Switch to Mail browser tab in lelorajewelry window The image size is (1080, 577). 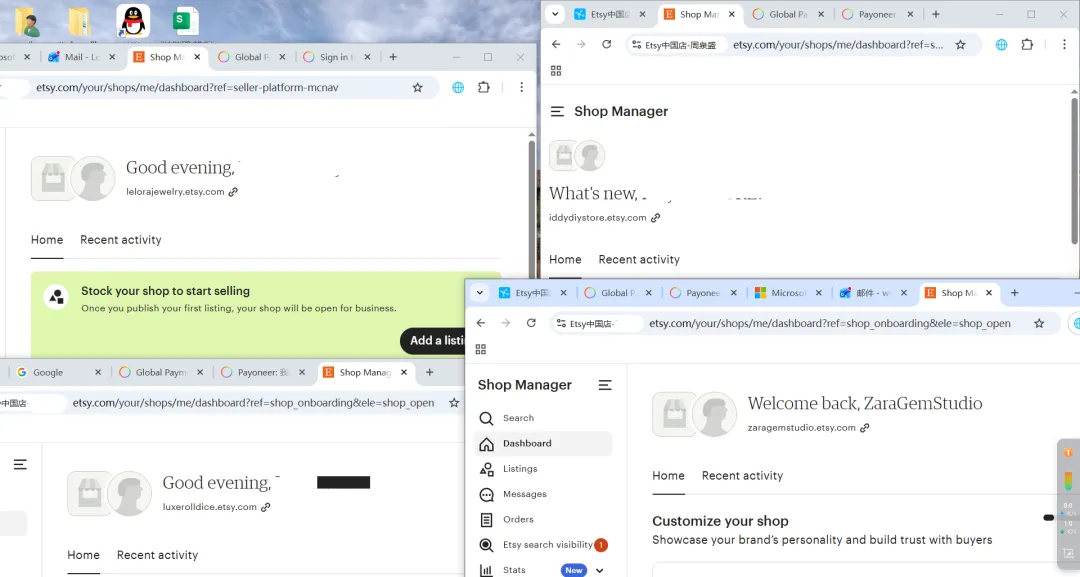(81, 57)
